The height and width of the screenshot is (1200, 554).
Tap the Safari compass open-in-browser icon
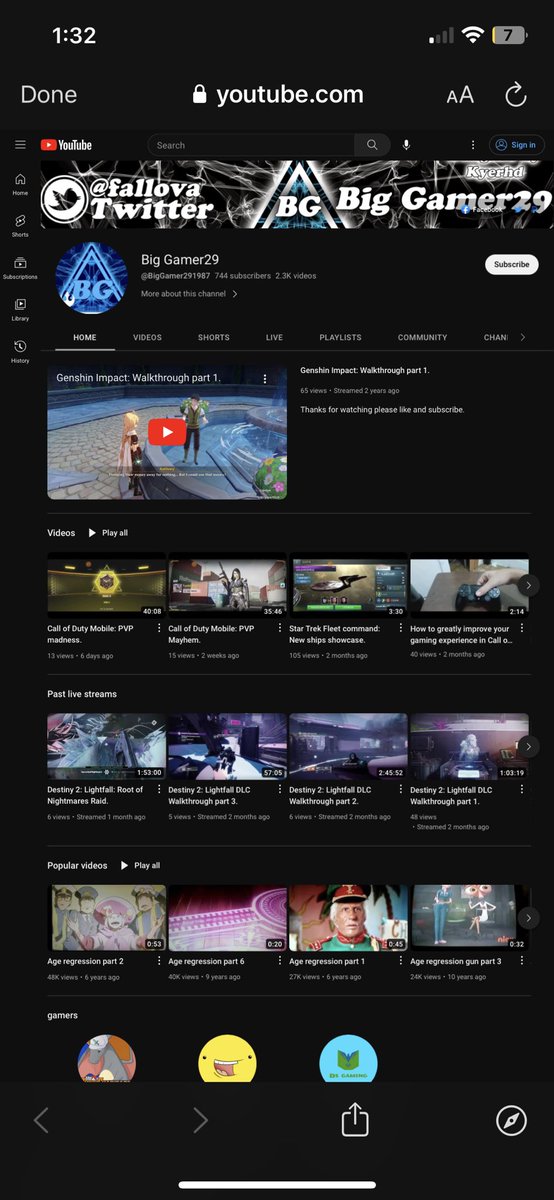click(x=511, y=1121)
